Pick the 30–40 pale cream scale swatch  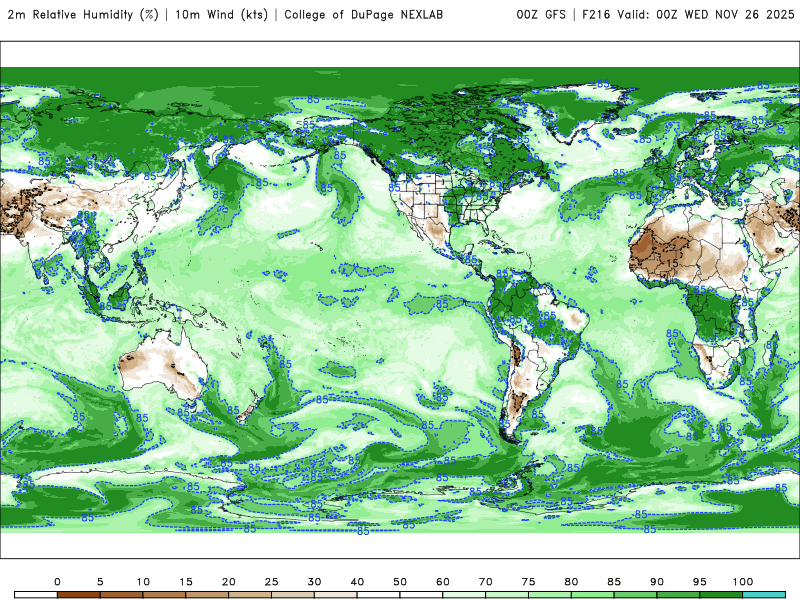pos(336,595)
